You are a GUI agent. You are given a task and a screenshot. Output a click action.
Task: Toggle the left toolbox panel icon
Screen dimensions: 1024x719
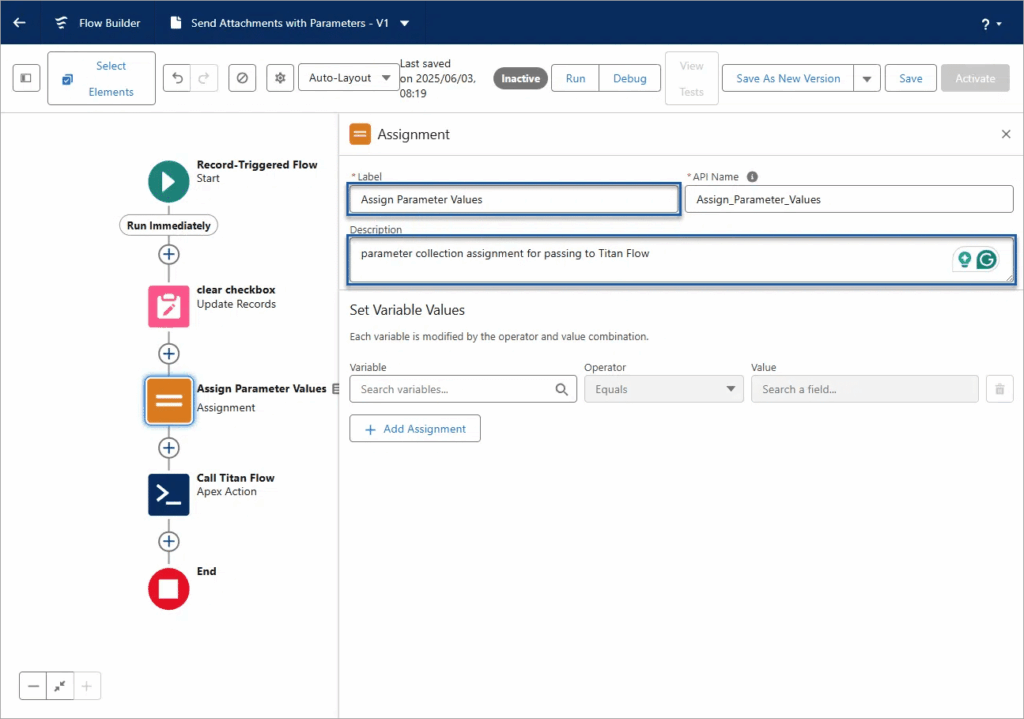pos(26,77)
